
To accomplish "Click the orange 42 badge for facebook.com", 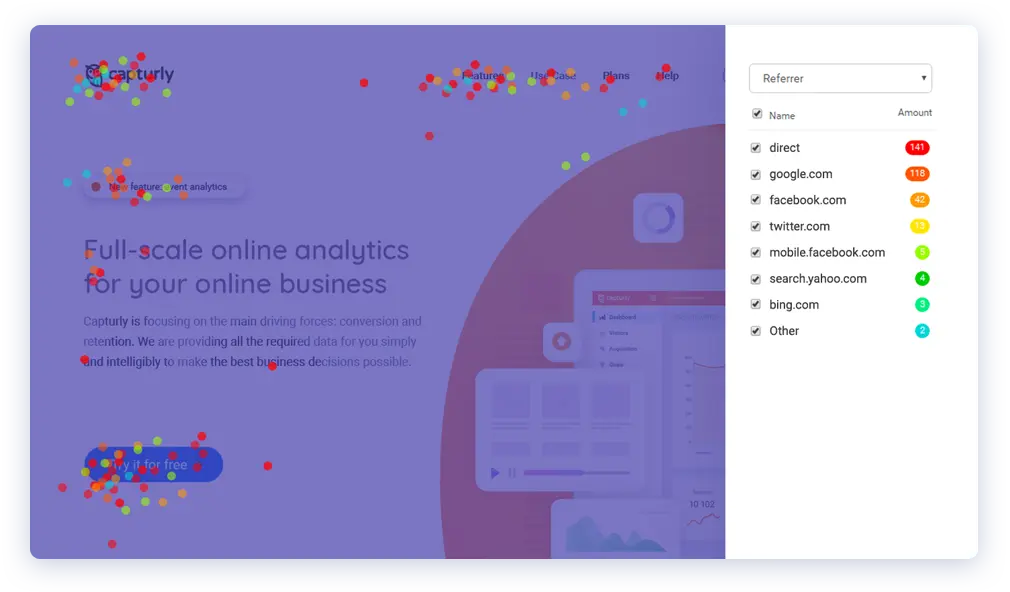I will click(919, 200).
